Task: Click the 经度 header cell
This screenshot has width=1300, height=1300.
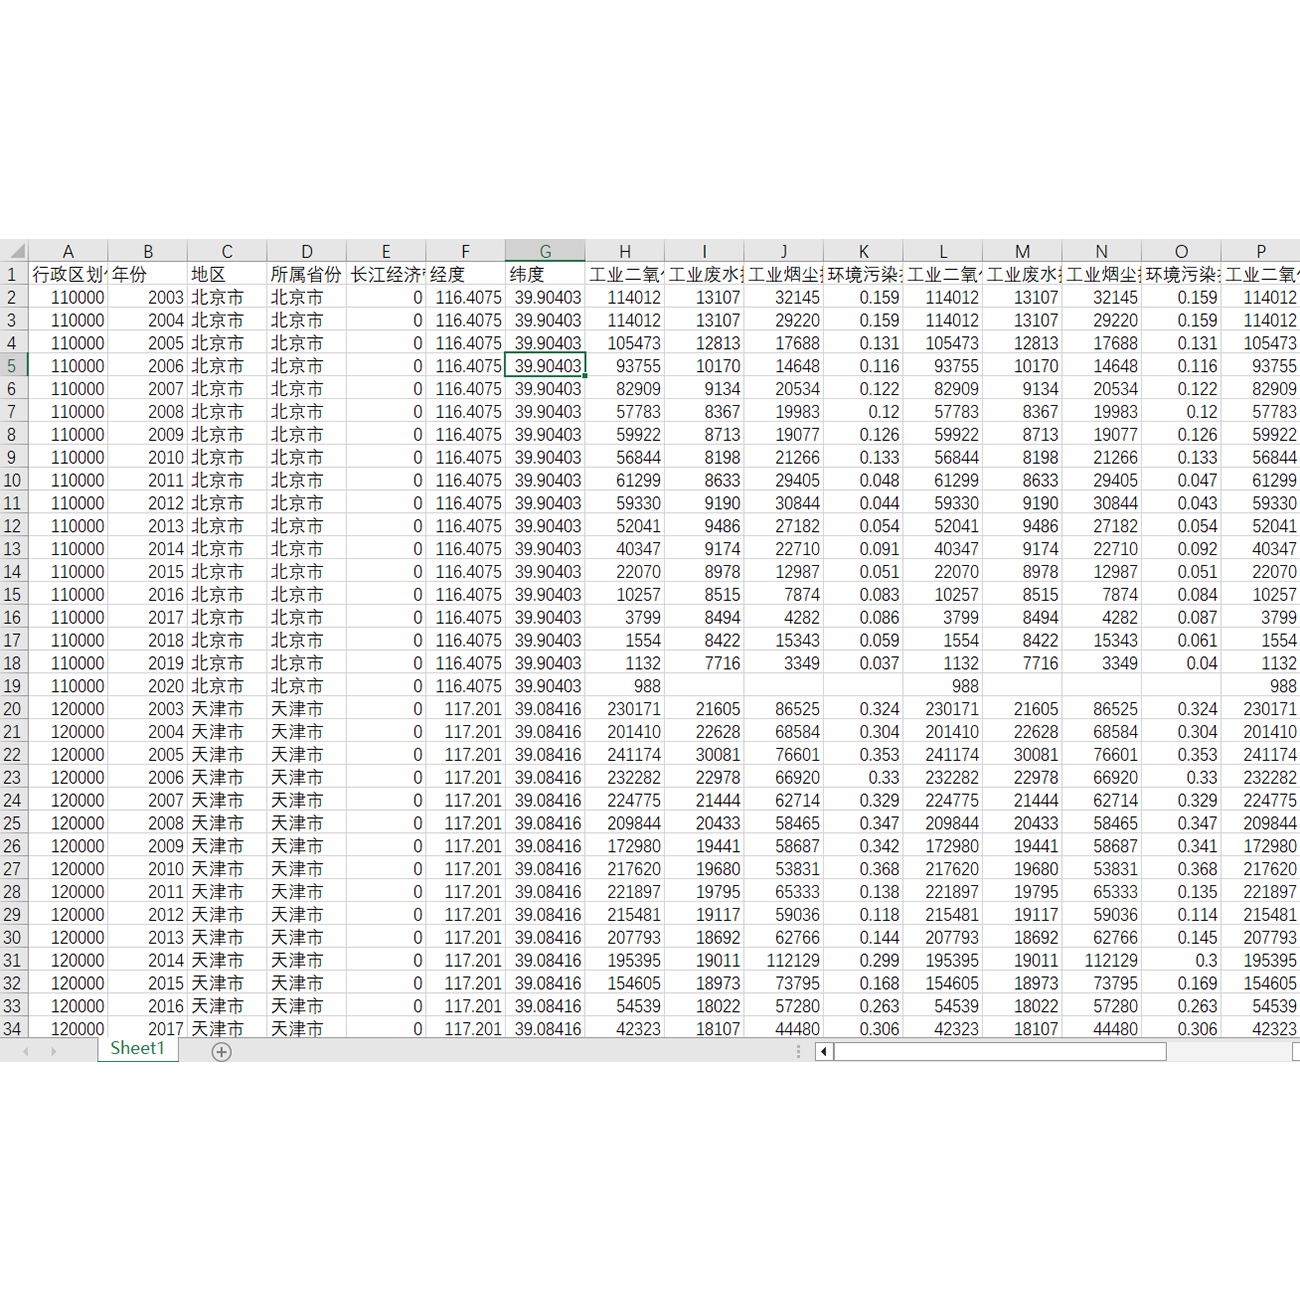Action: (x=465, y=274)
